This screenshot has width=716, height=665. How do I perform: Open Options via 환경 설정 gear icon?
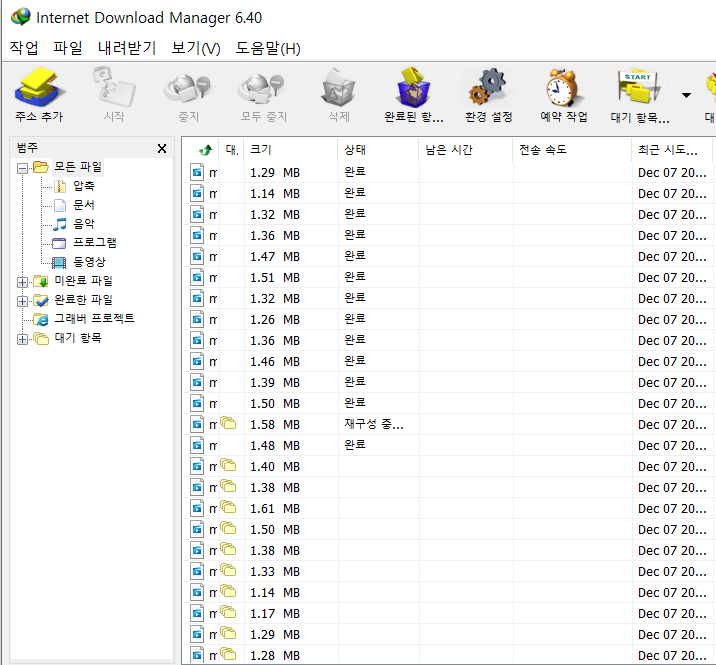488,87
